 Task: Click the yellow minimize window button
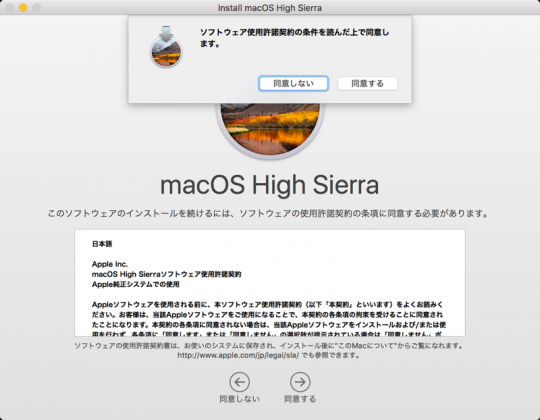point(23,8)
